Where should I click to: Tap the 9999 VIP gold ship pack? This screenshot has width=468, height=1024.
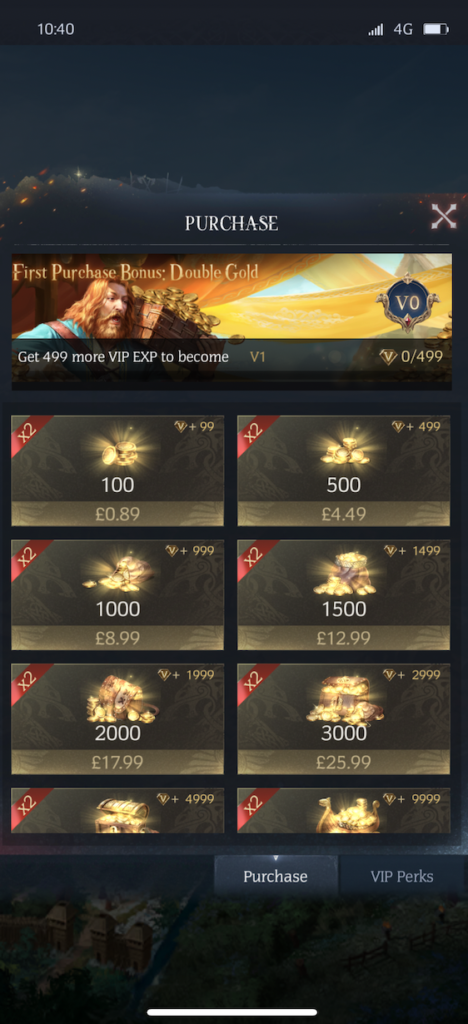click(343, 810)
